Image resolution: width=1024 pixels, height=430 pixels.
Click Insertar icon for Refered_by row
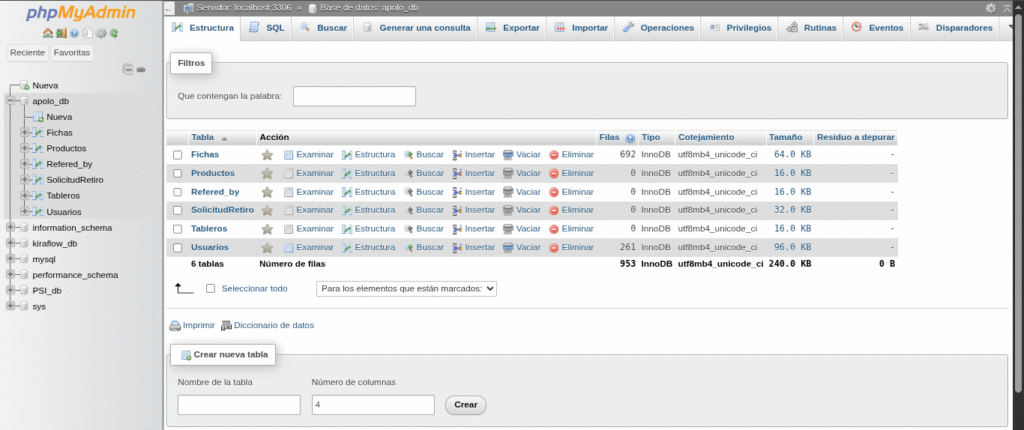click(x=458, y=192)
